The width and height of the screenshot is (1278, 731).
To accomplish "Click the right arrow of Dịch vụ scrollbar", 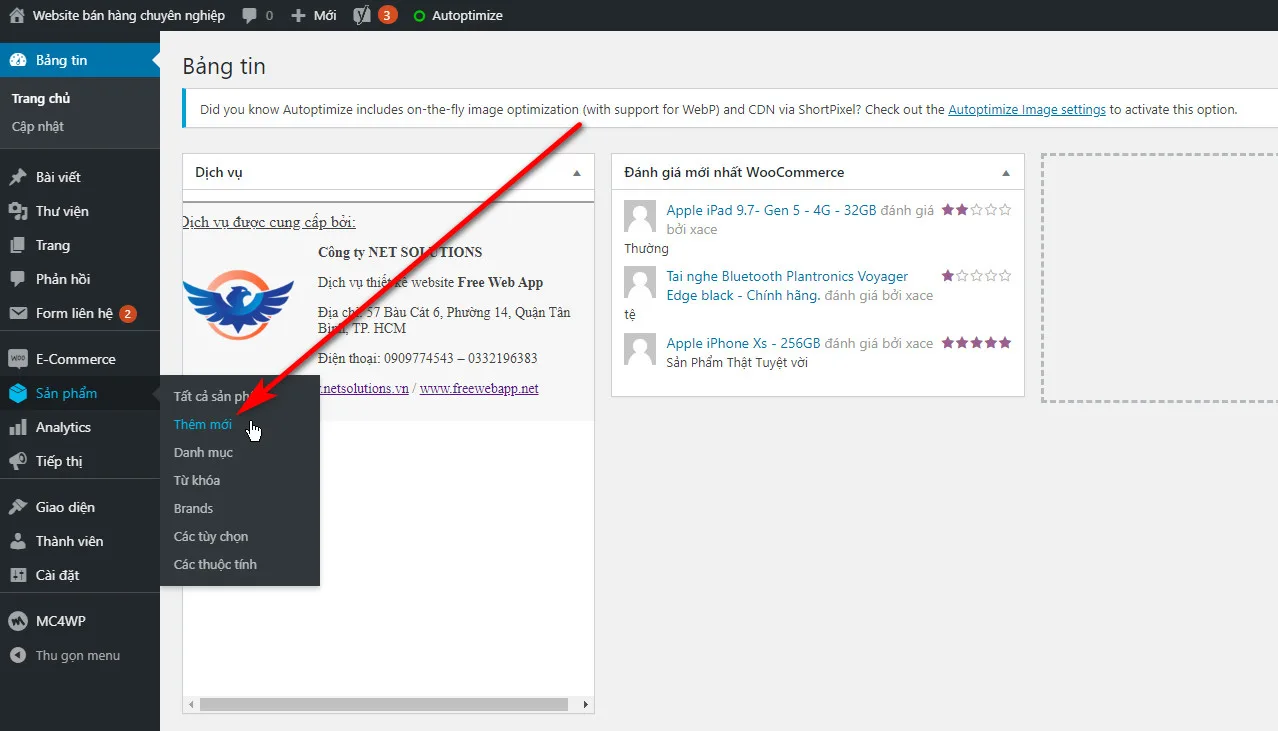I will tap(586, 705).
